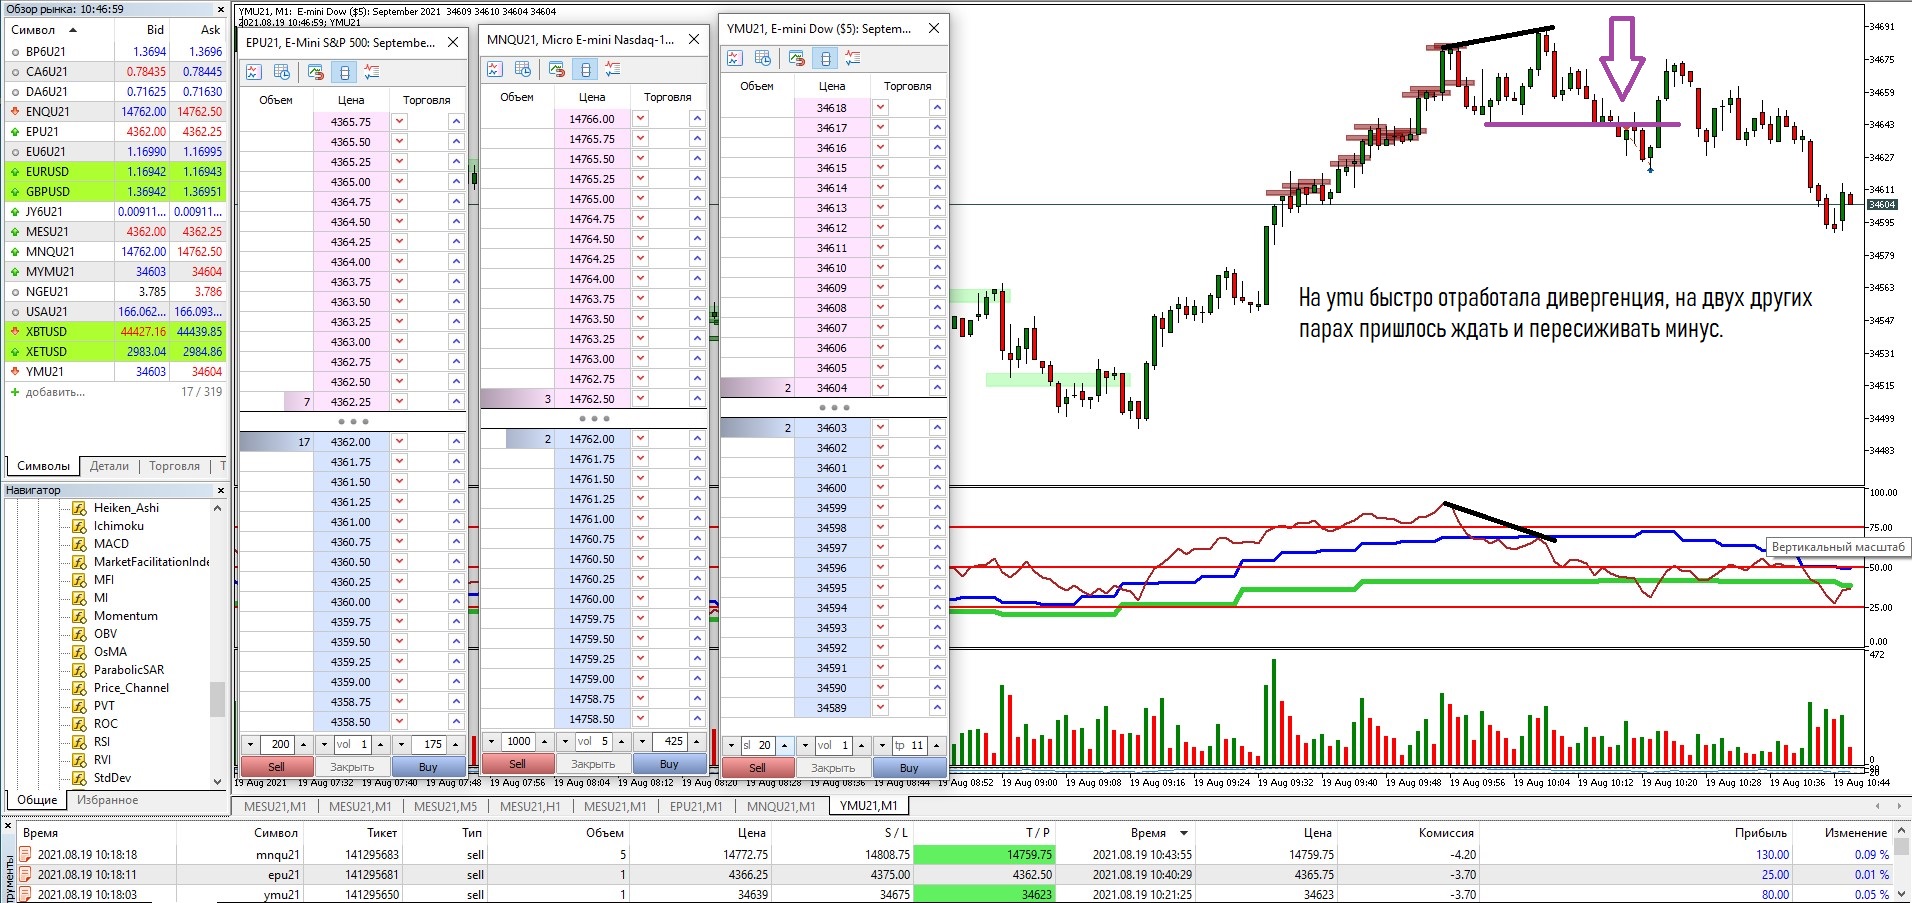Click chart-with-red-arrow icon in MNQU21 window toolbar
Screen dimensions: 1912x903
click(x=557, y=69)
